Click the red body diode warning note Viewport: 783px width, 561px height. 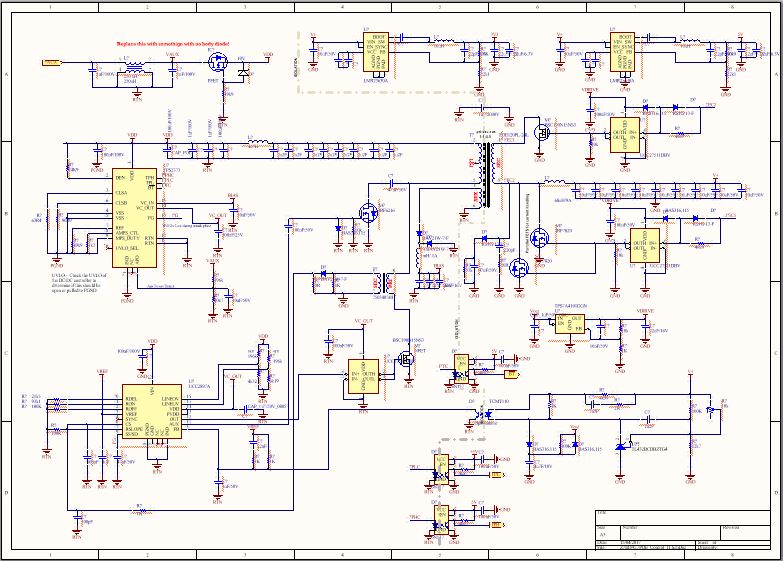[x=173, y=44]
